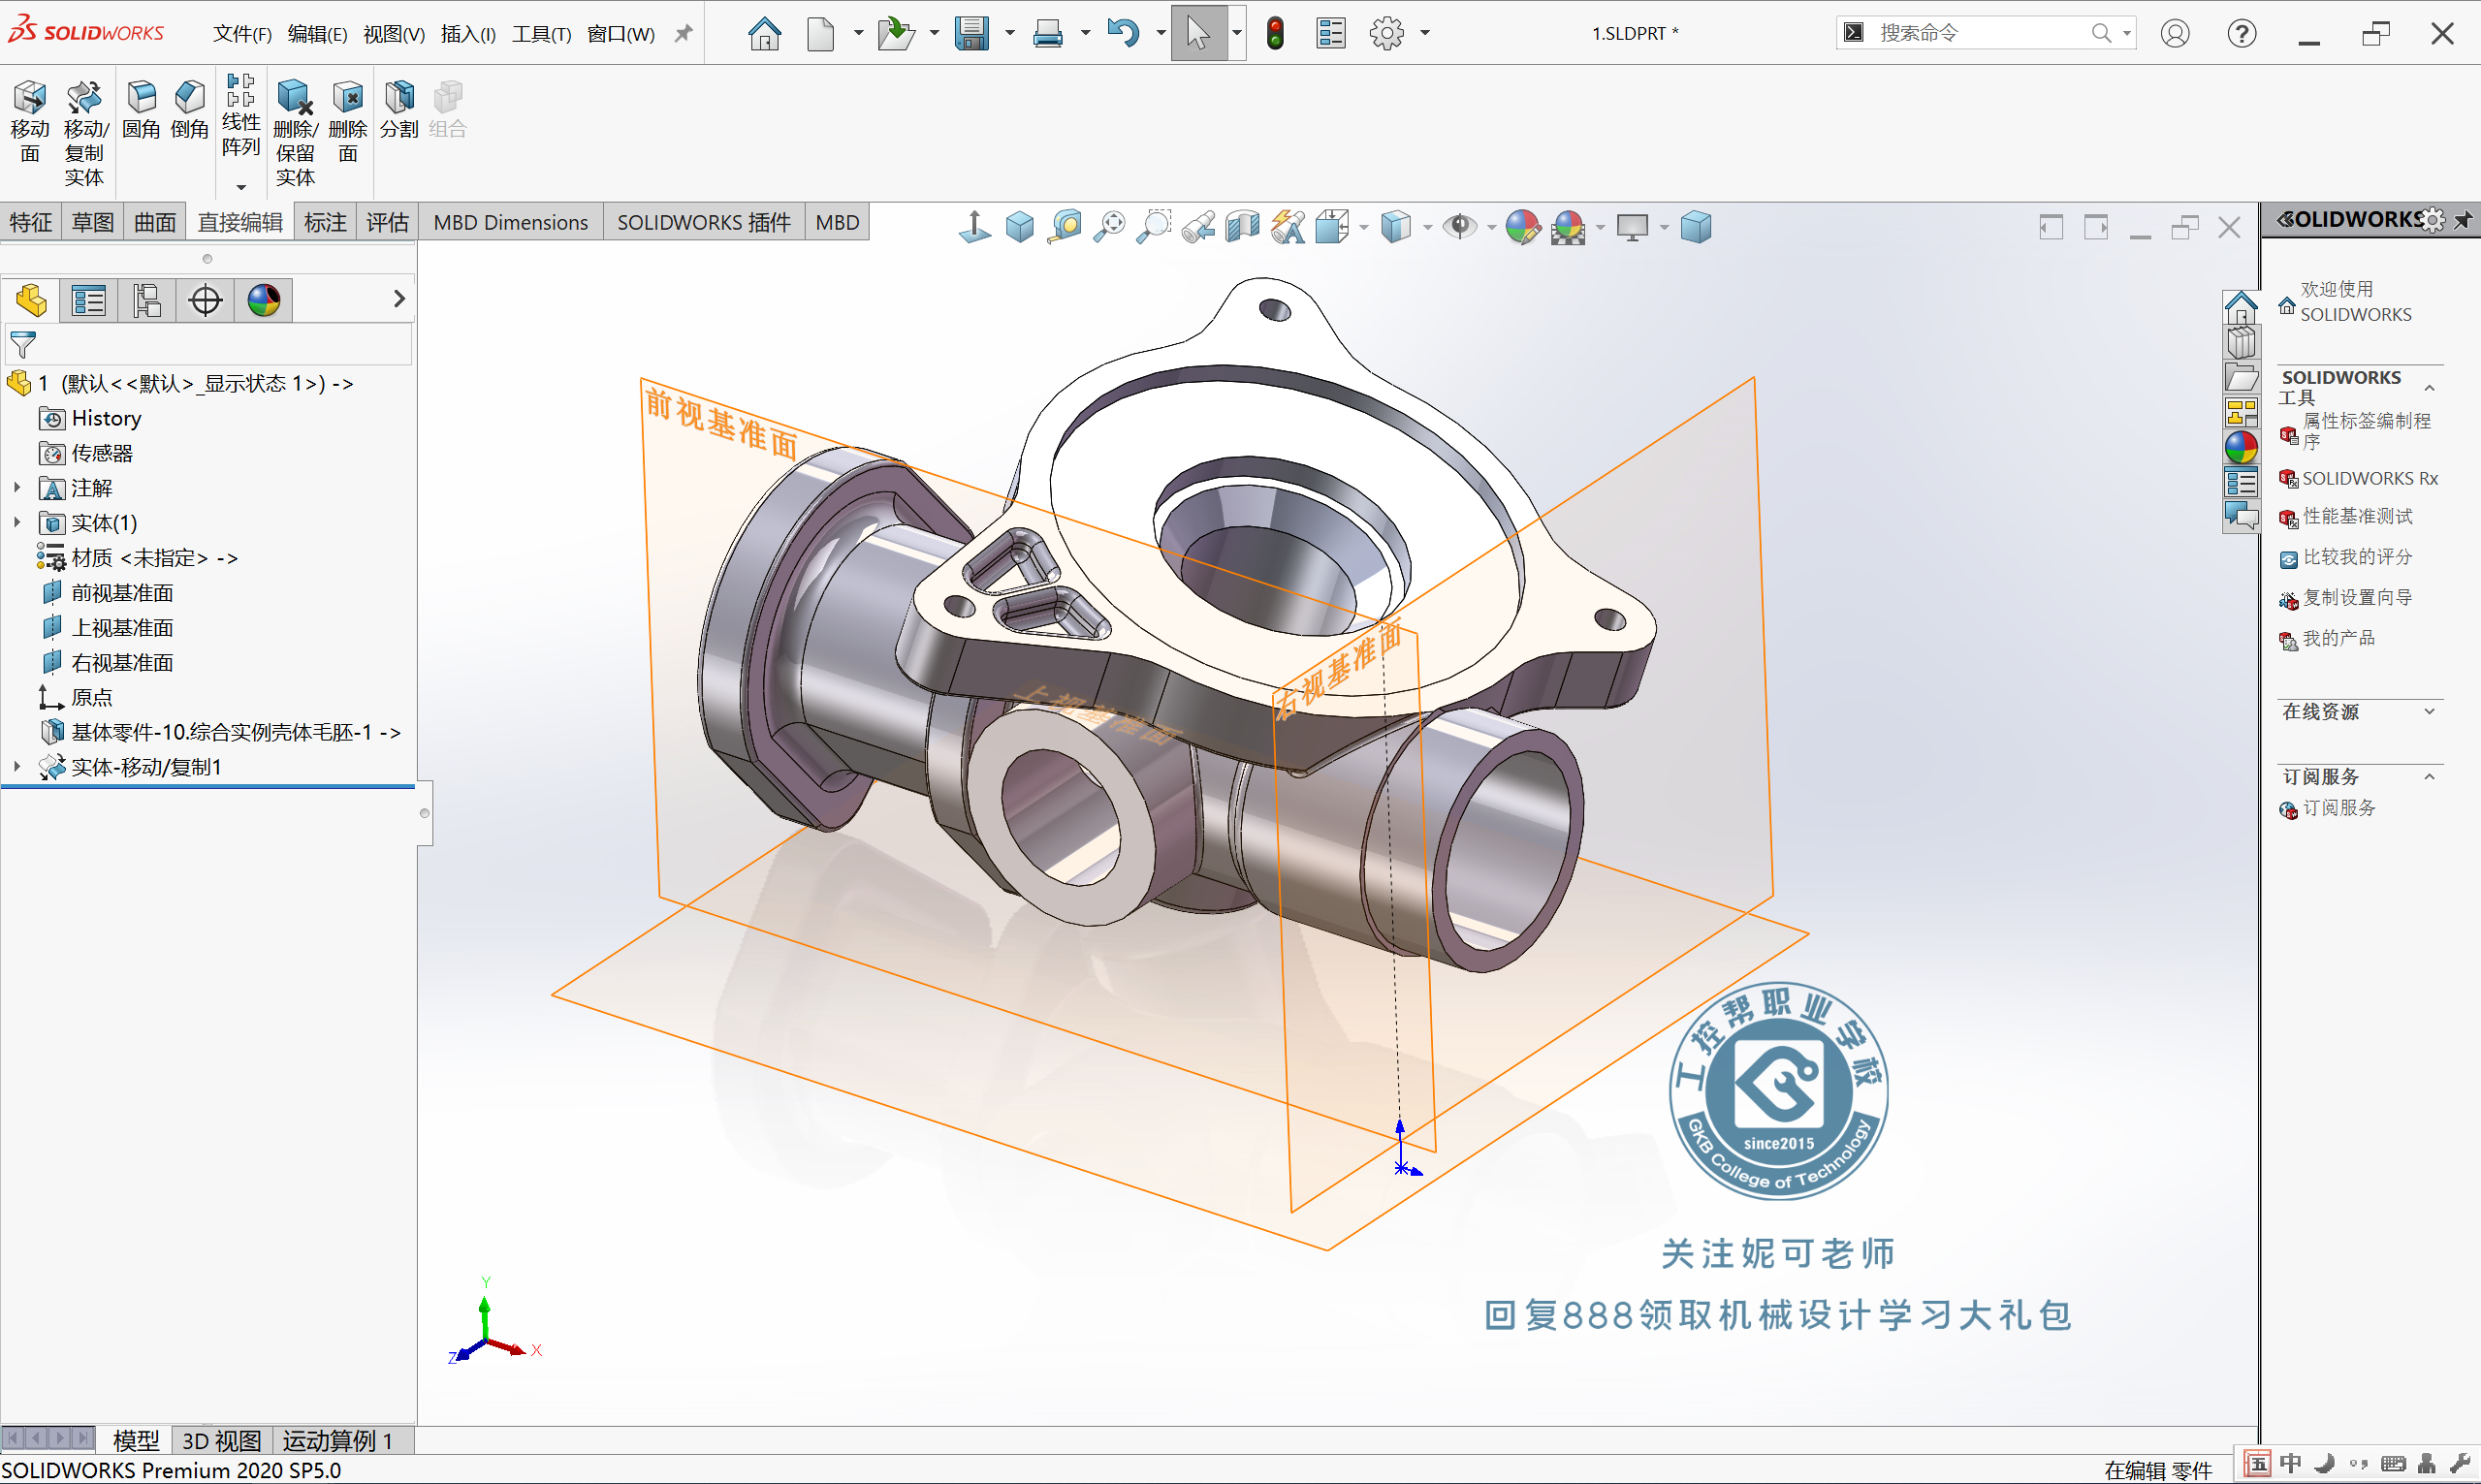Select the Split (分割) tool
The height and width of the screenshot is (1484, 2481).
[x=399, y=108]
